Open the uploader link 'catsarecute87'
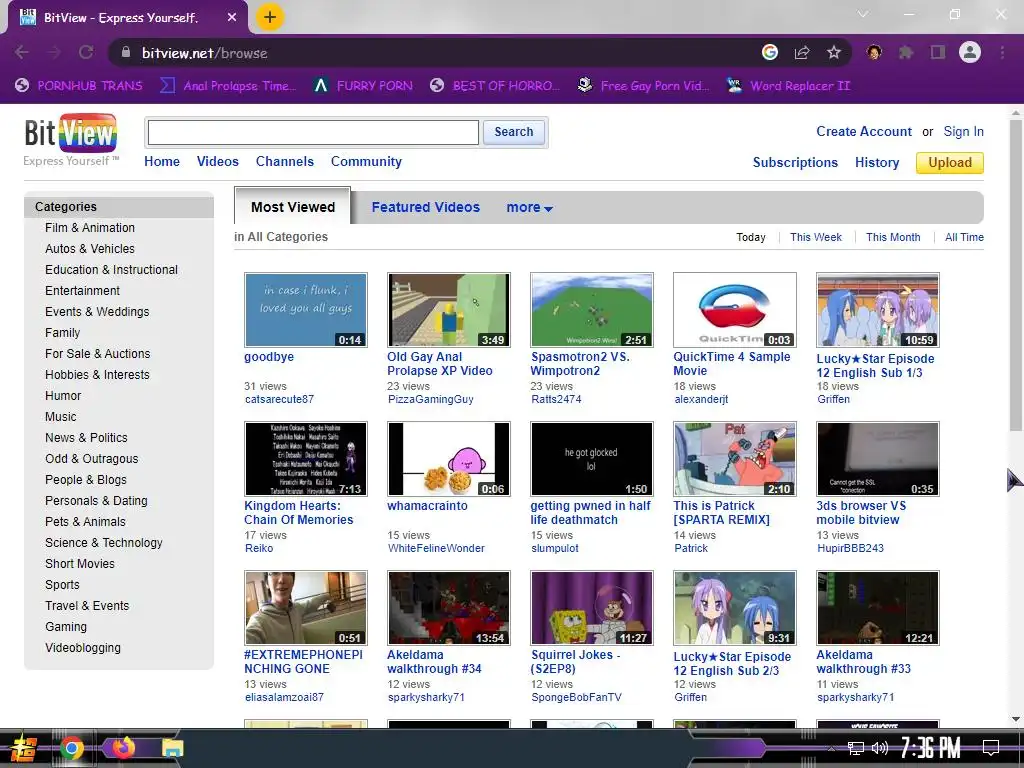Image resolution: width=1024 pixels, height=768 pixels. pos(280,399)
